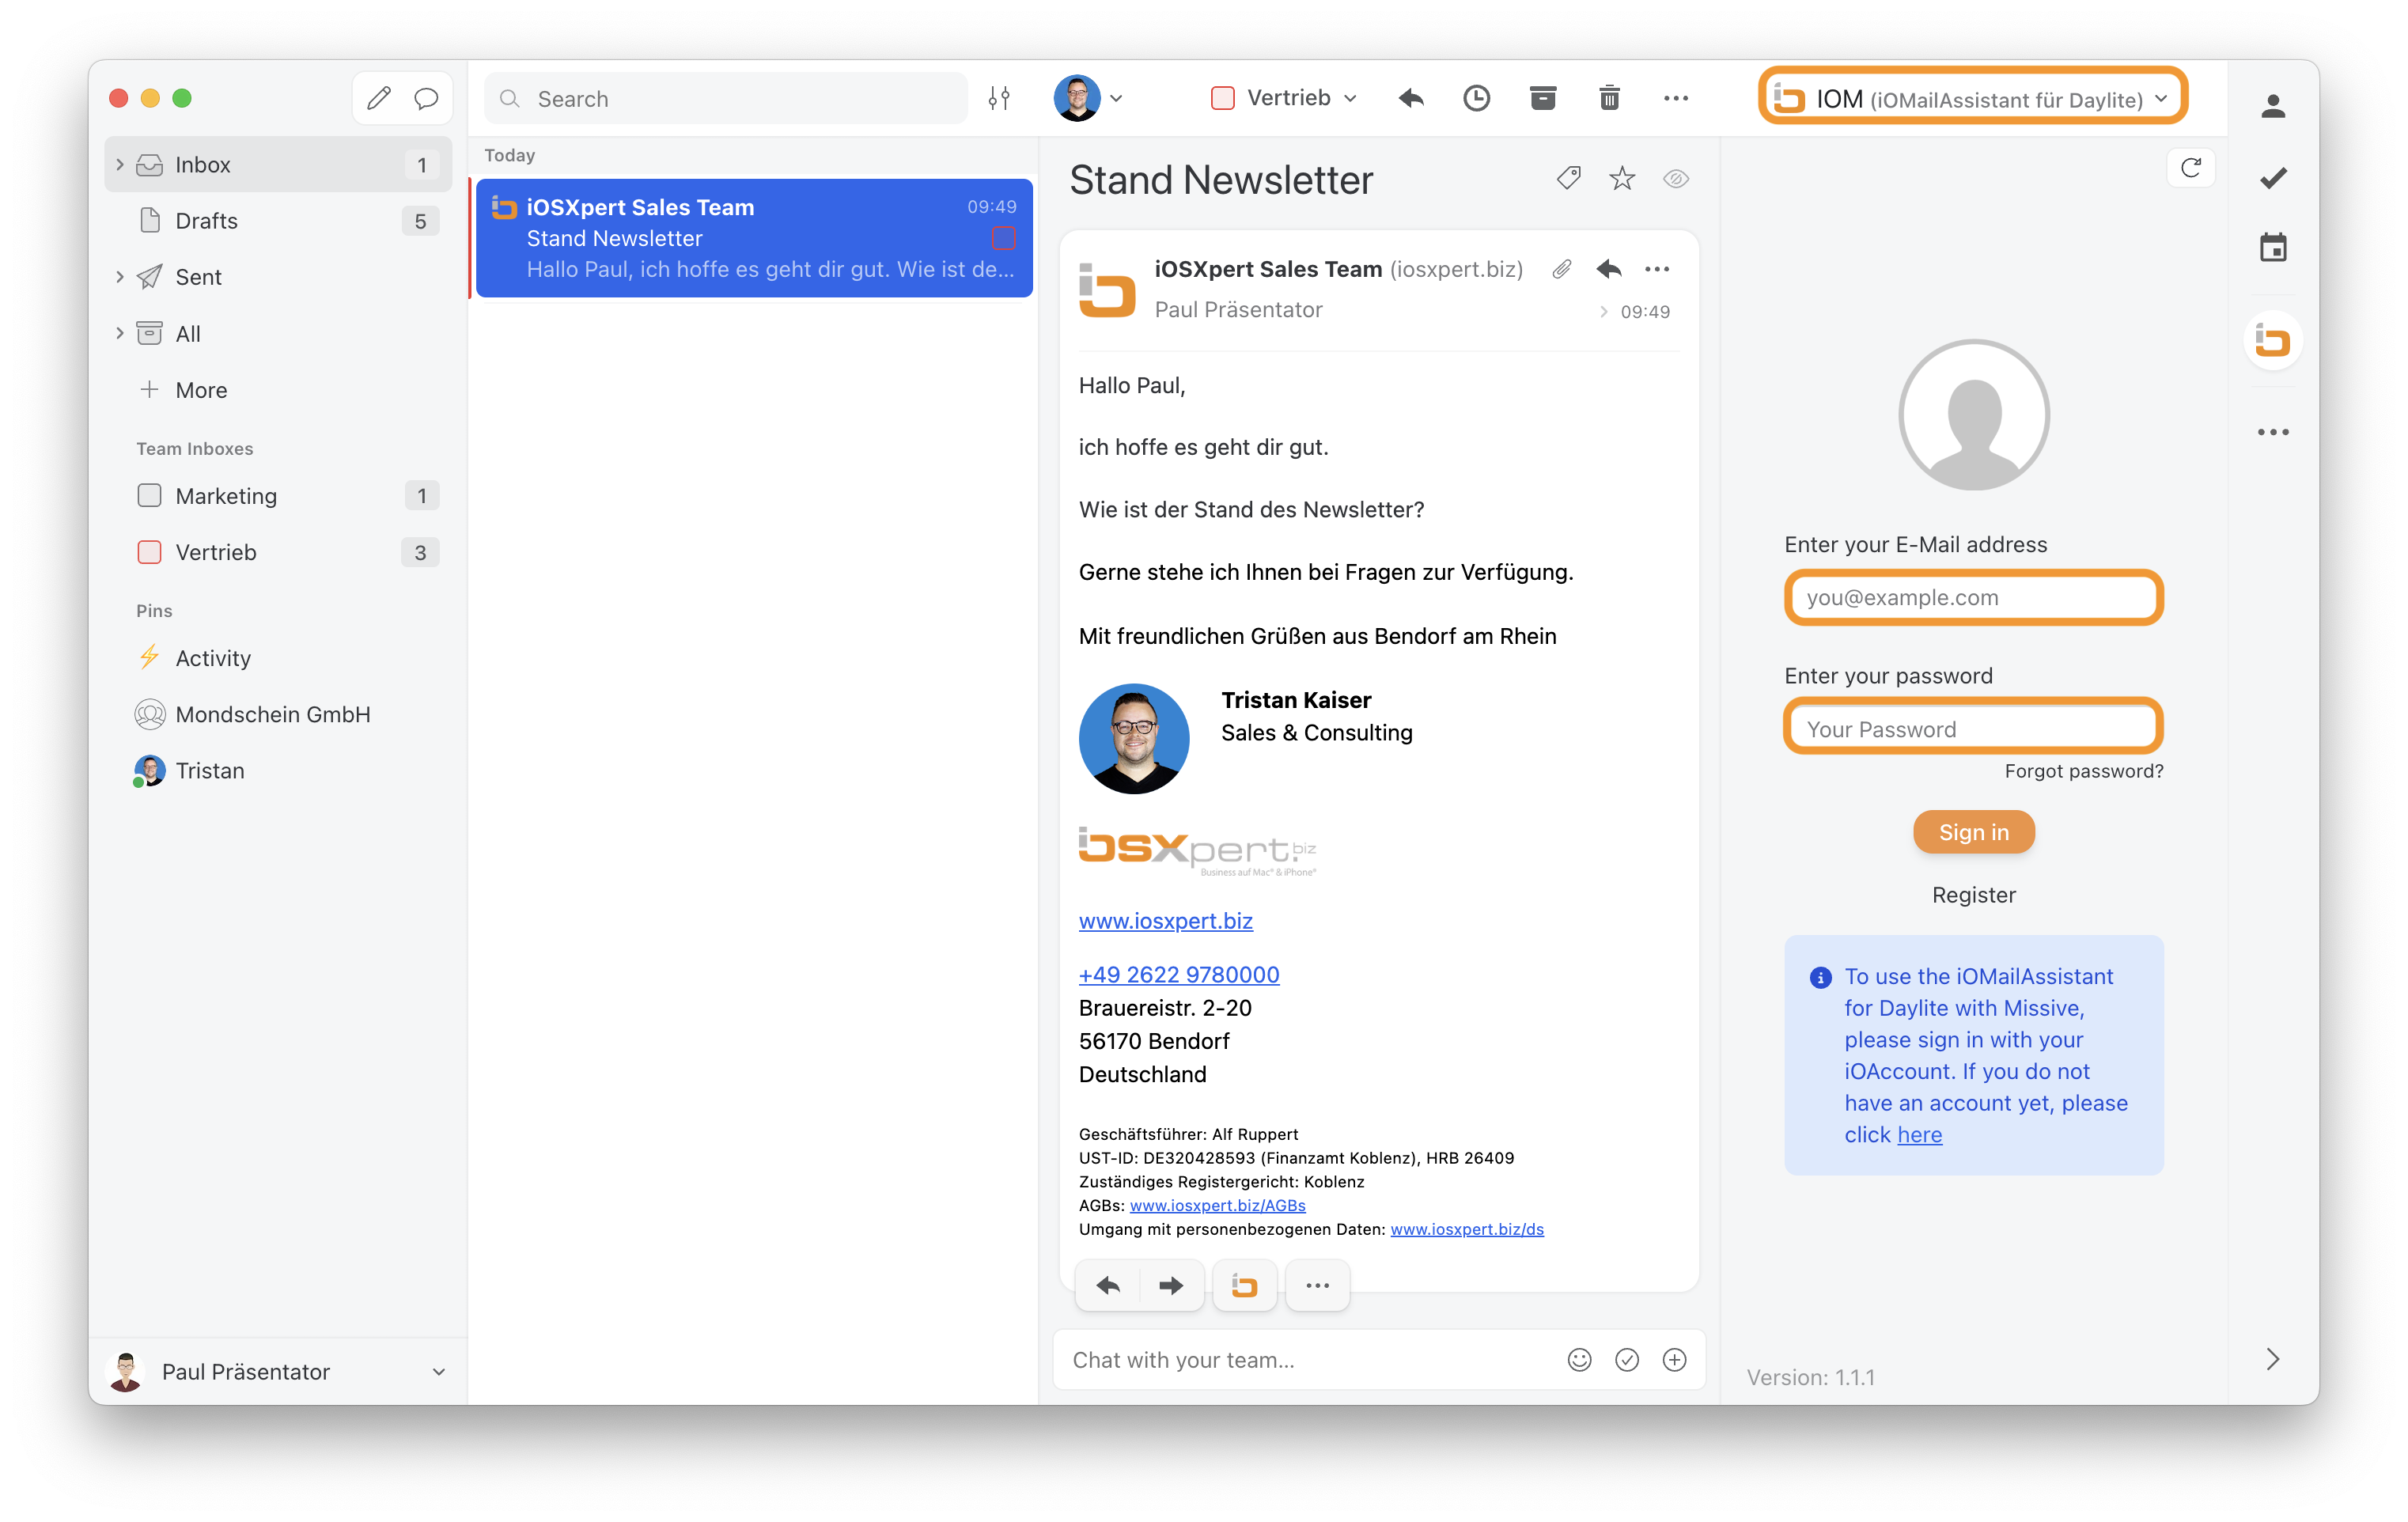This screenshot has width=2408, height=1522.
Task: Open tasks checkmark in right sidebar
Action: point(2273,178)
